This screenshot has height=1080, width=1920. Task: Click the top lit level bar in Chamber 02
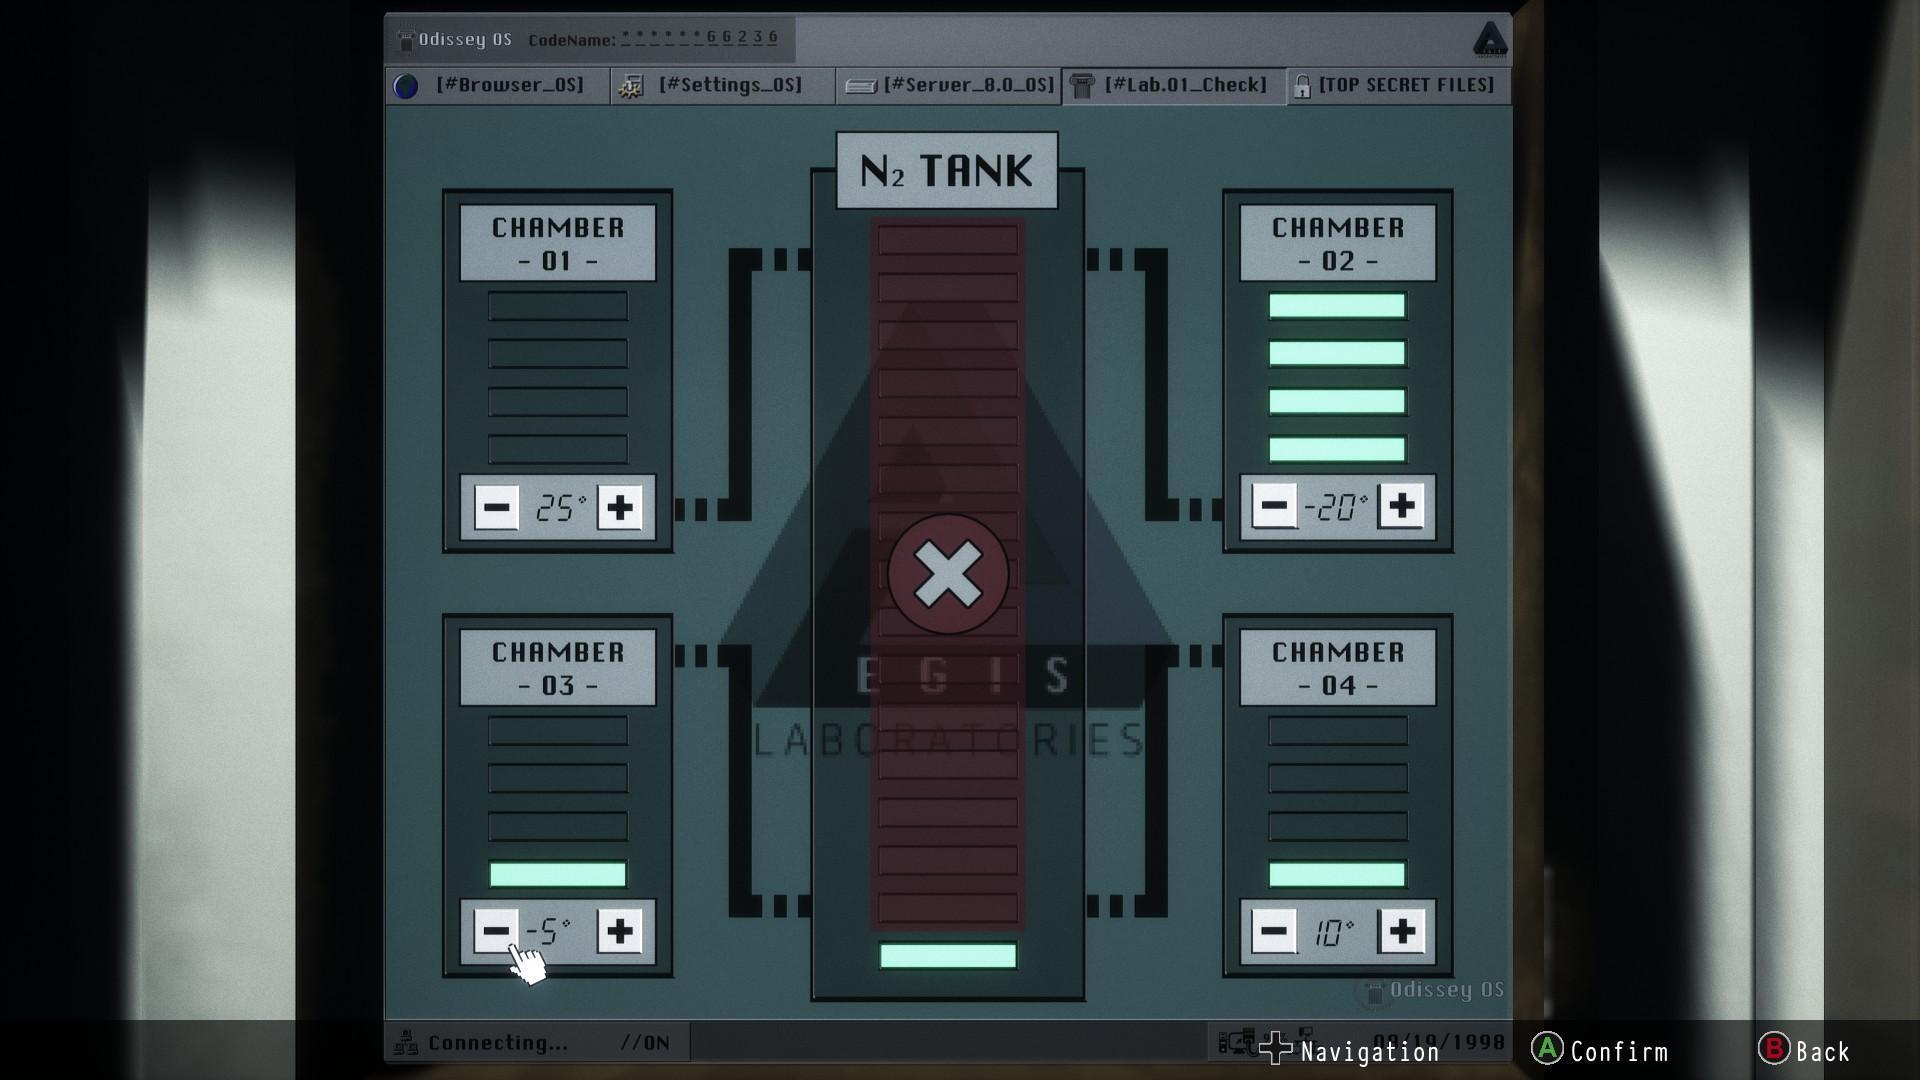[x=1338, y=306]
